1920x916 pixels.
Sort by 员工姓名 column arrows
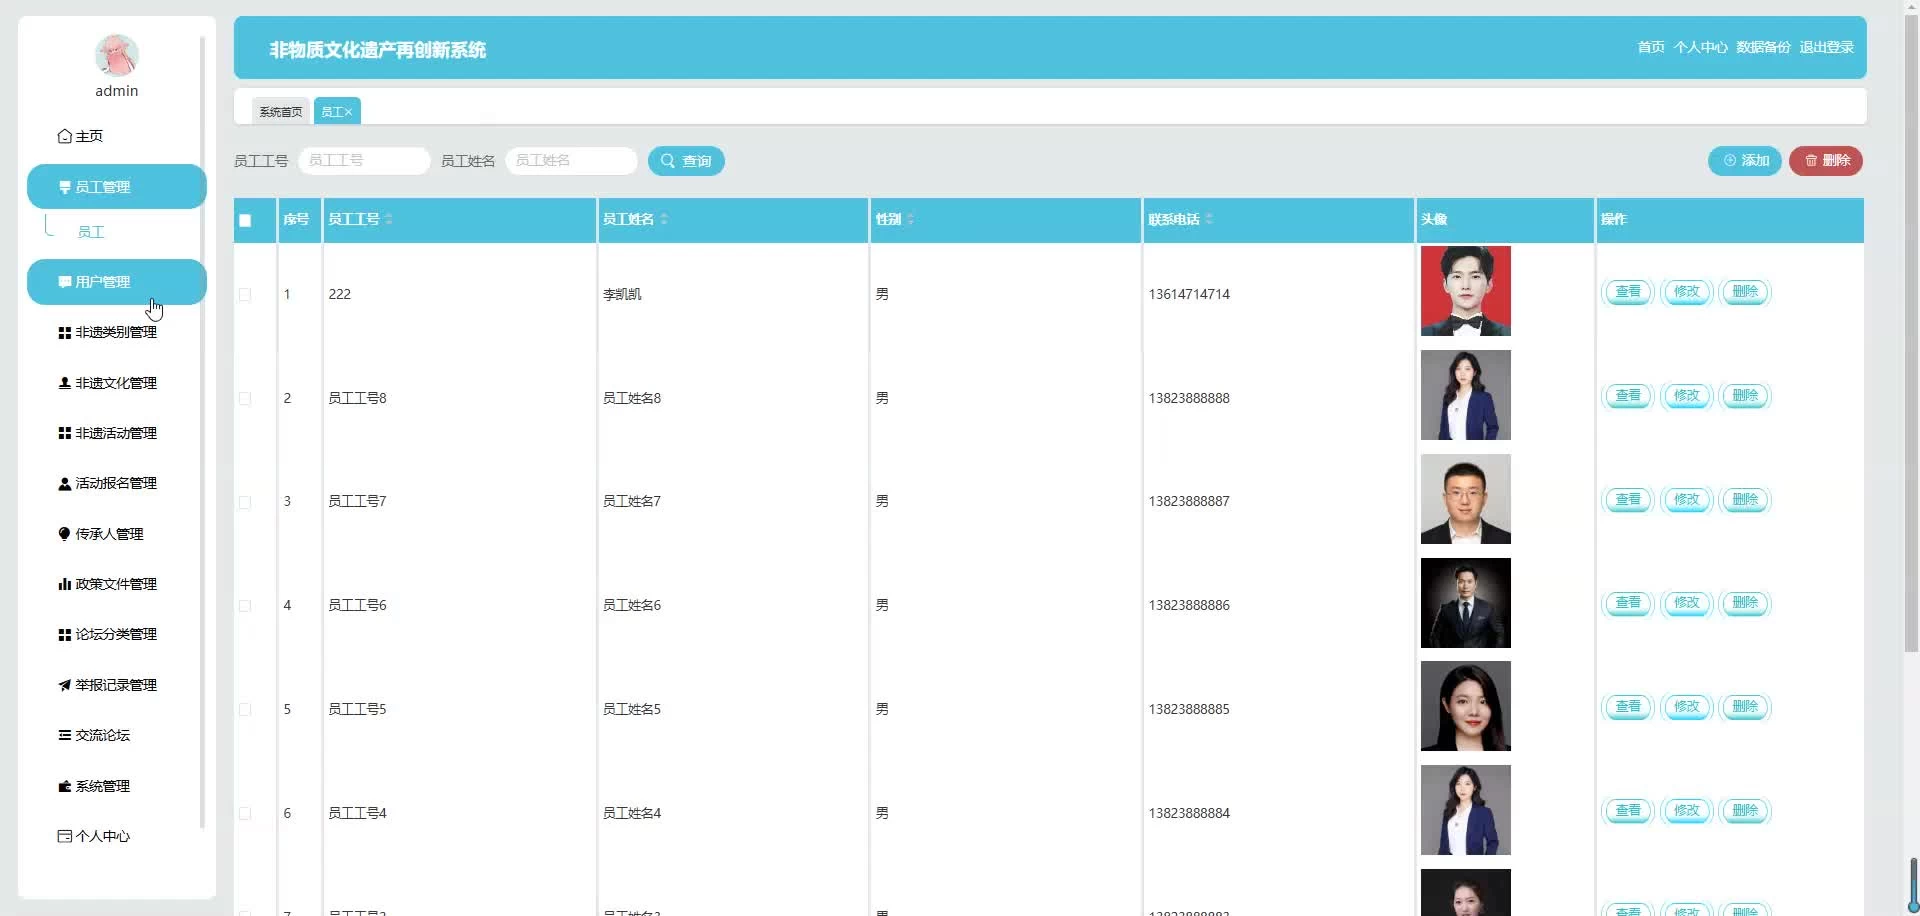664,219
